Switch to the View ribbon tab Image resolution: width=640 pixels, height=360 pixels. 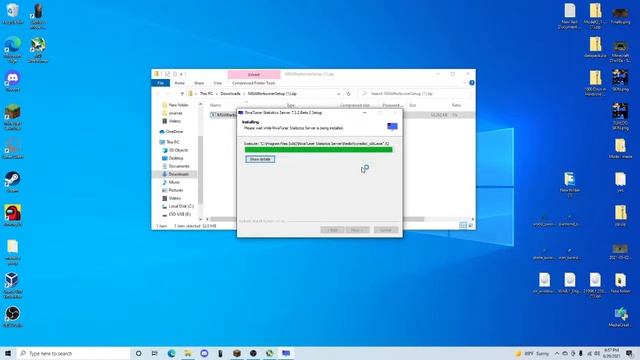[218, 83]
